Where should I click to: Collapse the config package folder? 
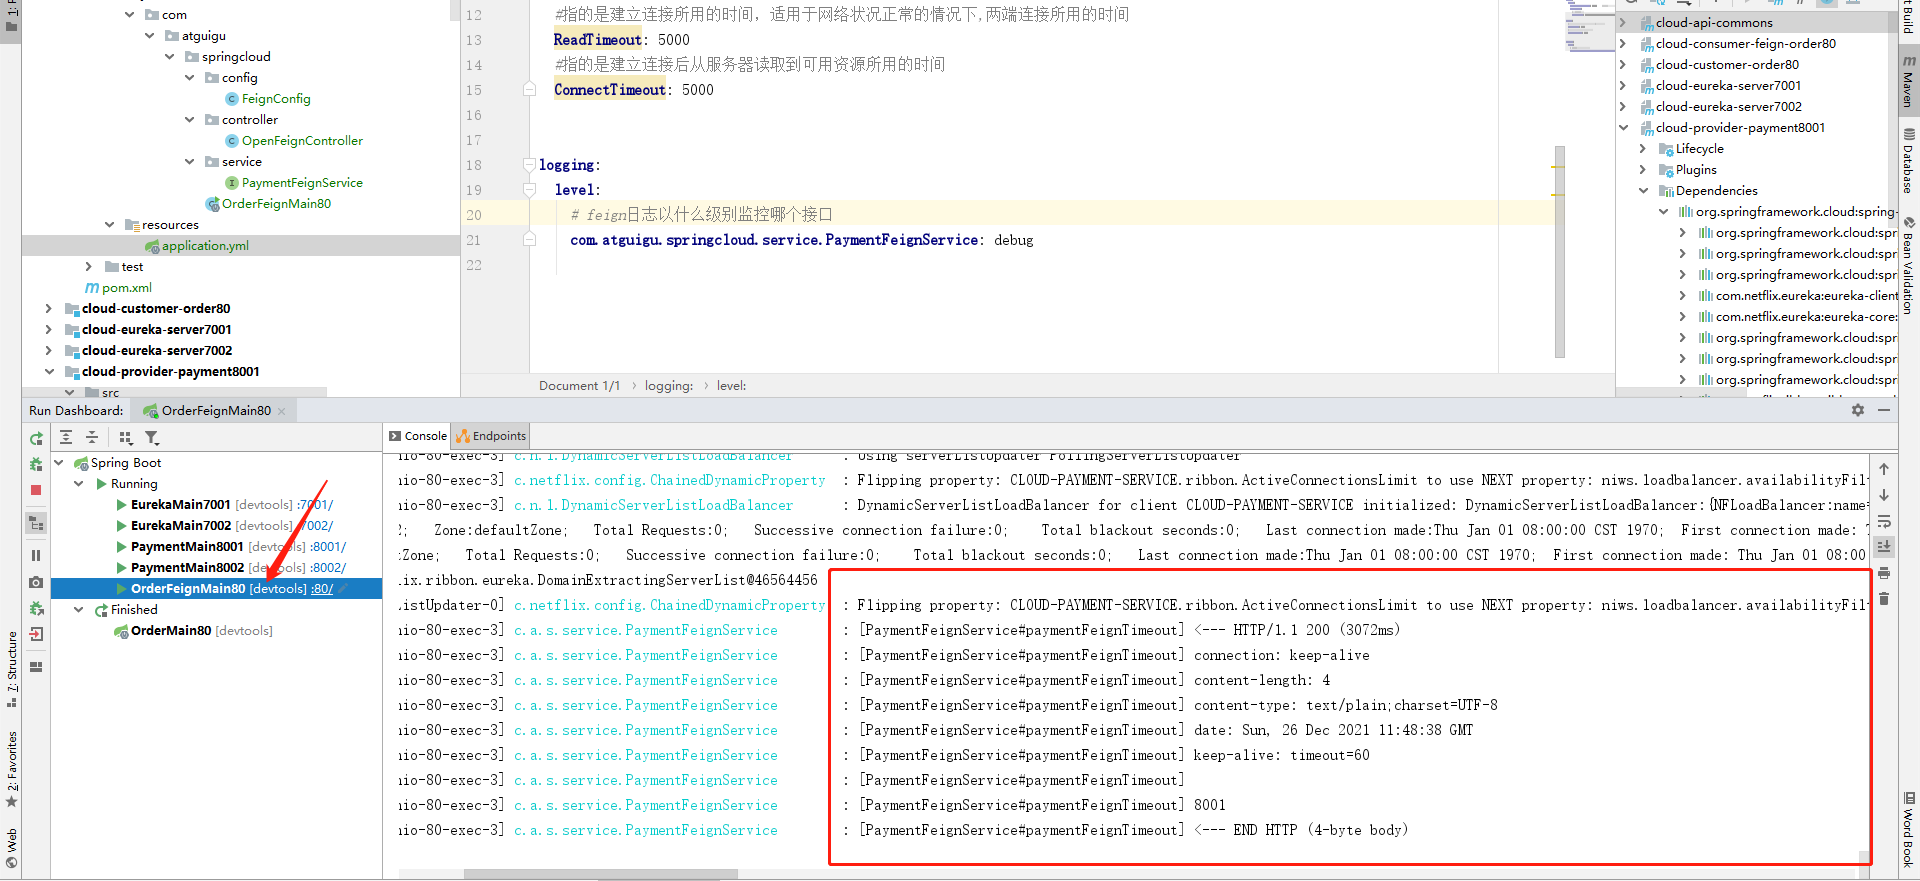[x=189, y=78]
